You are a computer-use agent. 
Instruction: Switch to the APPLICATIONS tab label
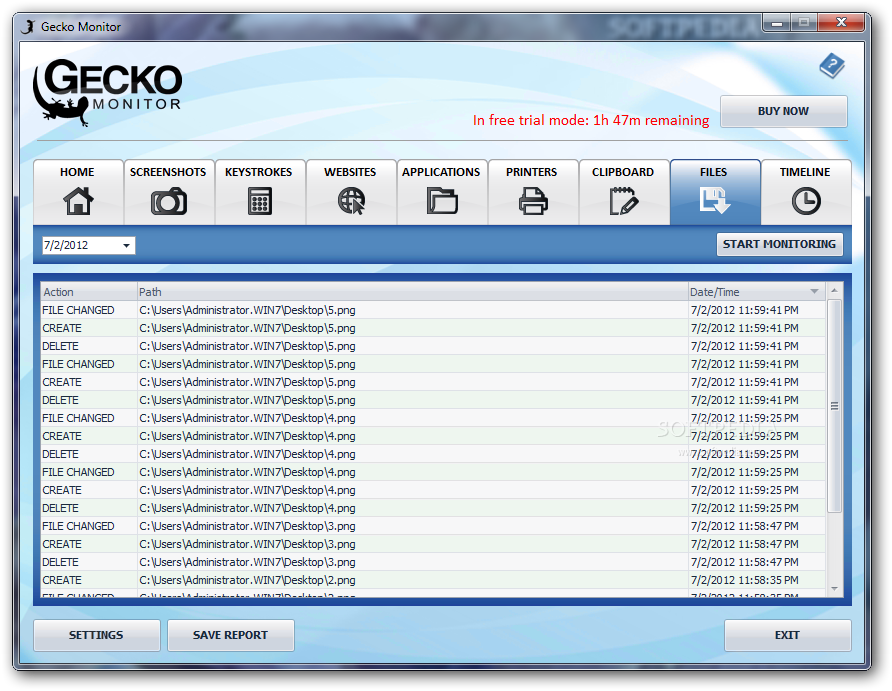coord(441,172)
